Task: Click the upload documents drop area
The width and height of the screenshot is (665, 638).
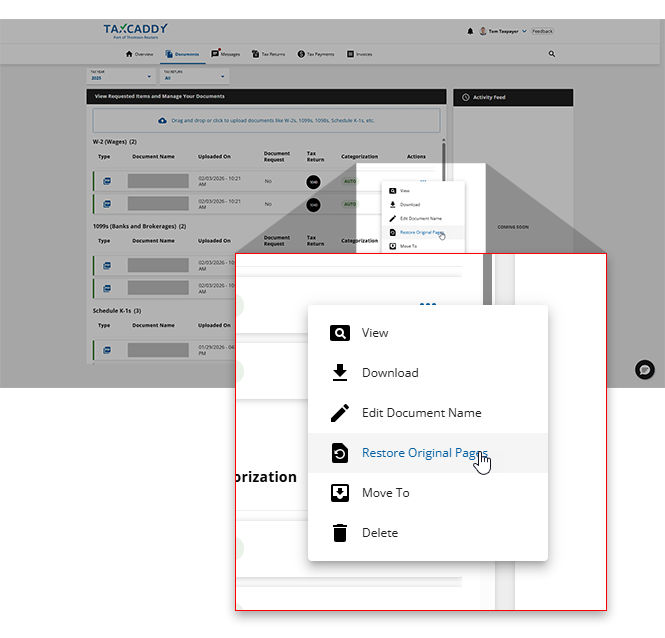Action: (266, 120)
